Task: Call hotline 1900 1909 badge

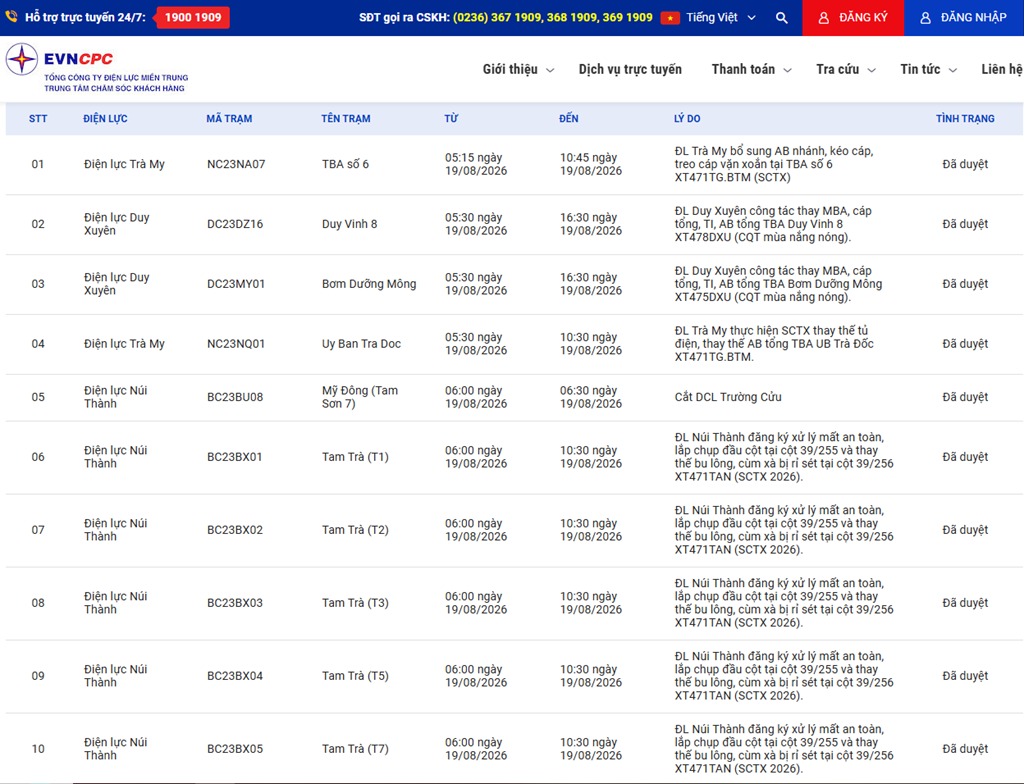Action: 193,17
